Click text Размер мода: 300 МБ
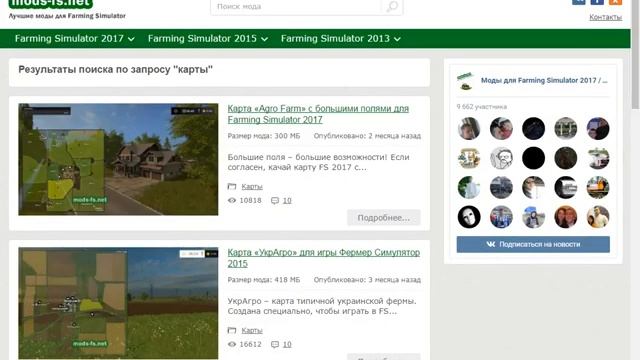 coord(264,136)
